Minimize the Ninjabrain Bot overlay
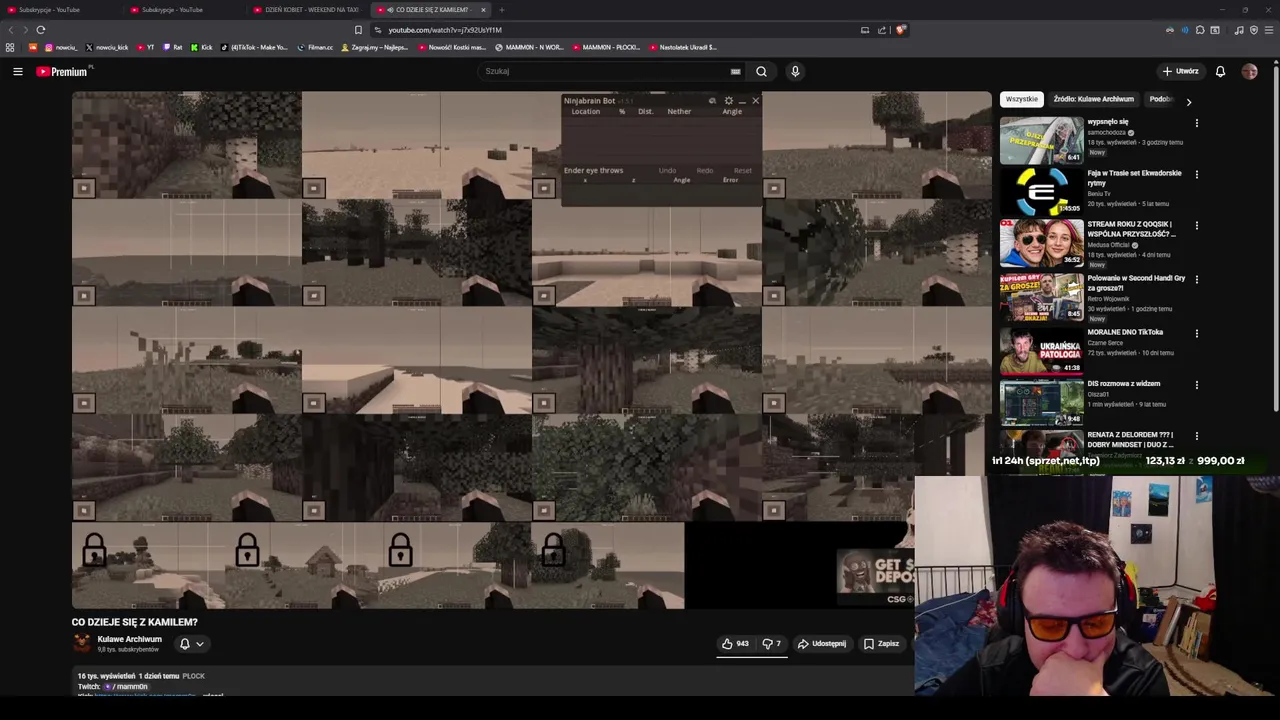 coord(742,101)
